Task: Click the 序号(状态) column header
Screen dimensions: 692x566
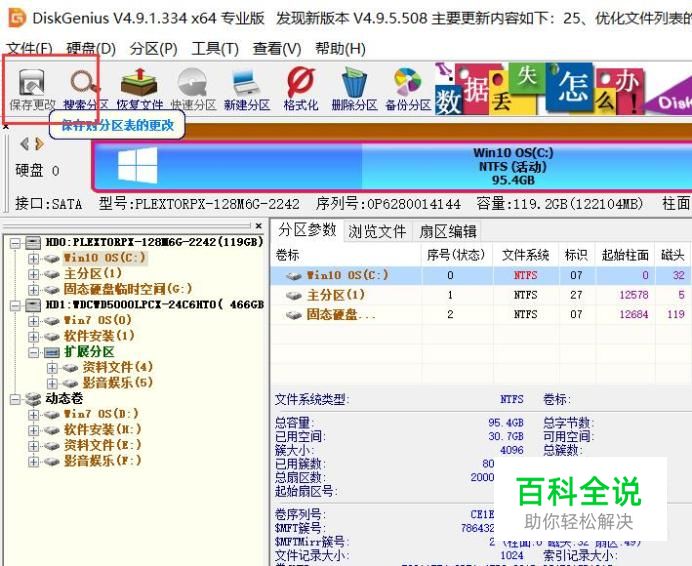Action: 456,255
